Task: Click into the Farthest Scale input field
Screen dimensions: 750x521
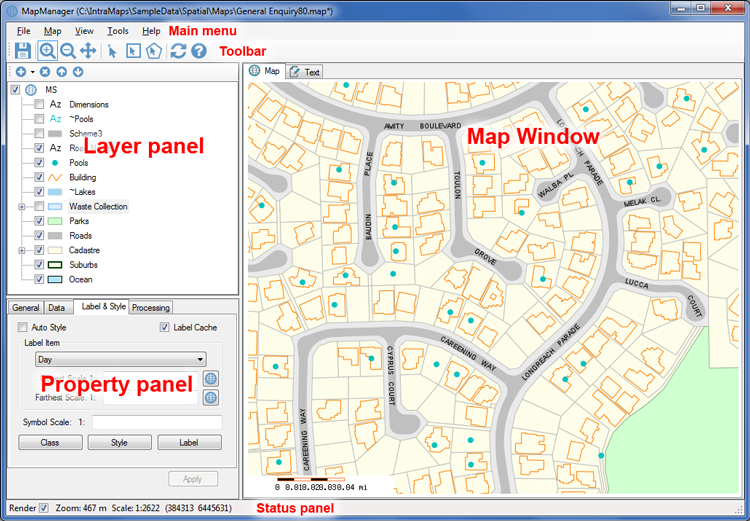Action: [x=151, y=398]
